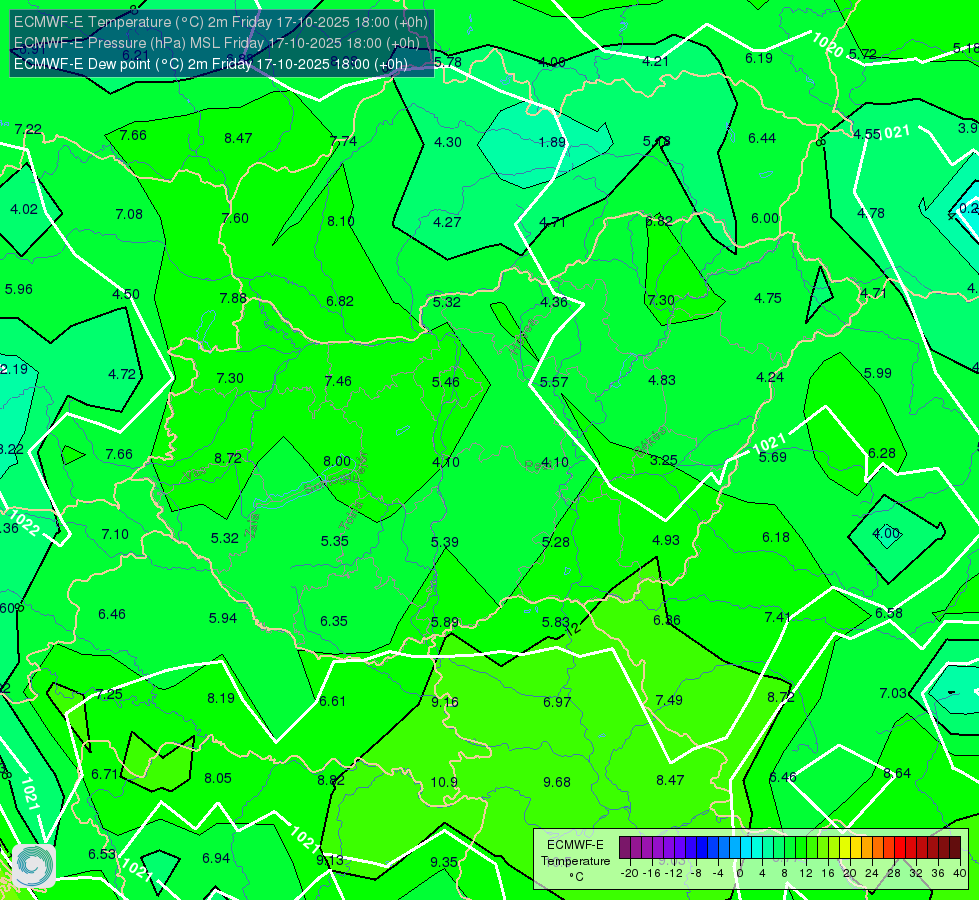
Task: Click the 4.27 temperature value
Action: [x=447, y=222]
